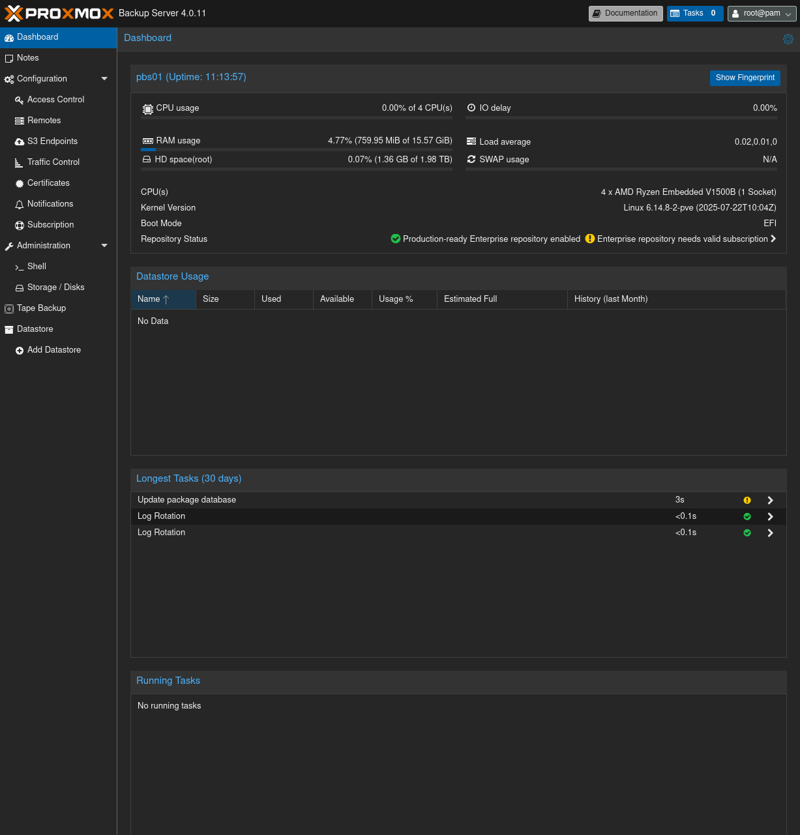Expand Update package database task details
The width and height of the screenshot is (800, 835).
tap(770, 500)
